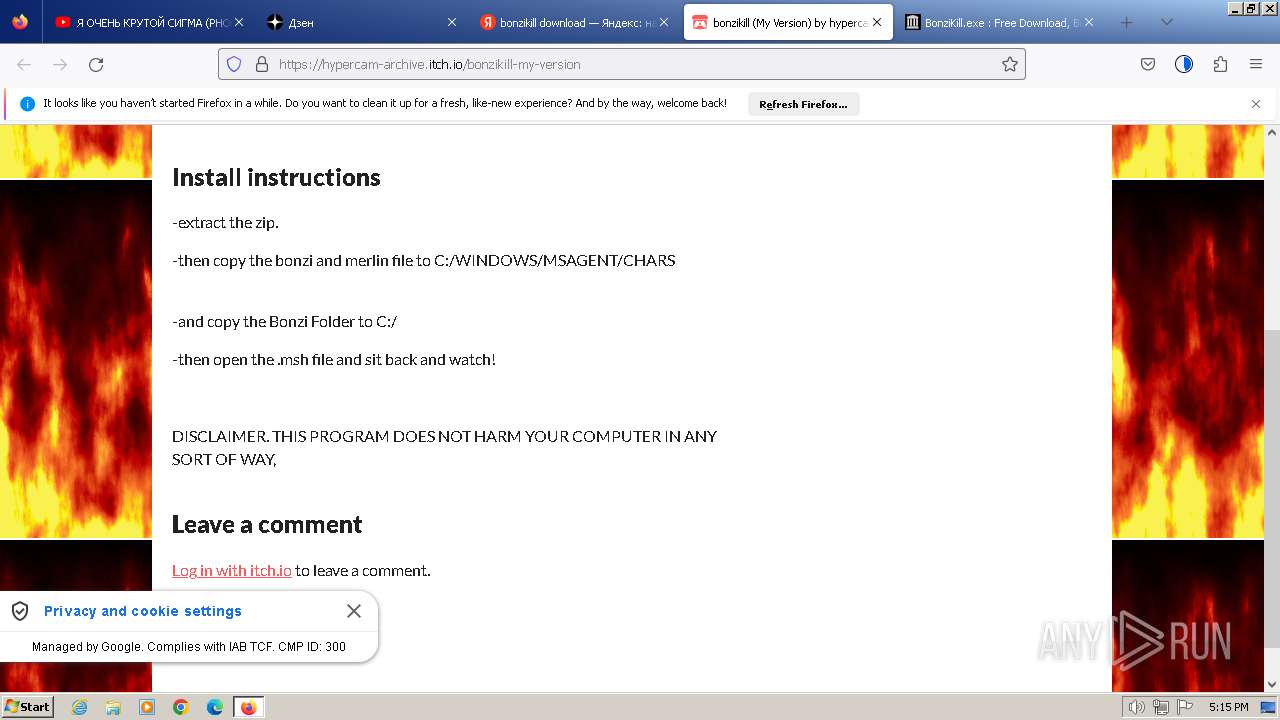Save page to Pocket
The width and height of the screenshot is (1280, 720).
[1148, 64]
